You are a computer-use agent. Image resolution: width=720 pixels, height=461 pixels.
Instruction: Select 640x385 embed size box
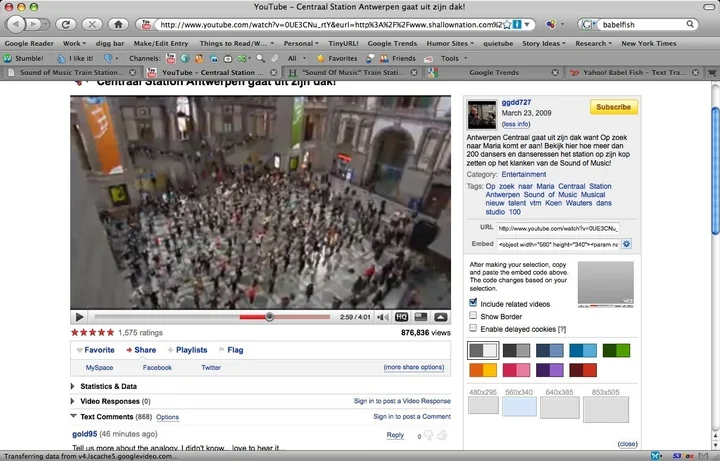click(x=560, y=407)
